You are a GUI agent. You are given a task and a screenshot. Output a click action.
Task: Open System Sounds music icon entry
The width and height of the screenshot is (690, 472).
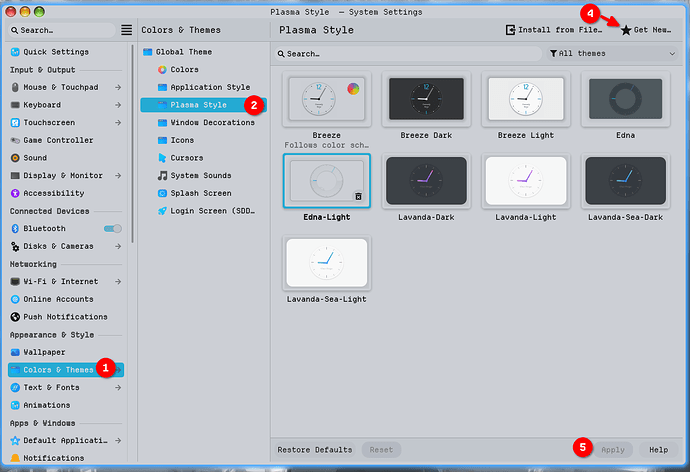(163, 176)
